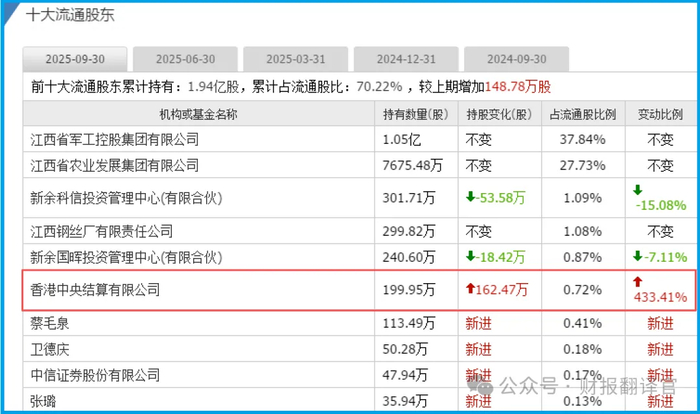
Task: Click 新余国晖投资管理中心(有限合伙) name
Action: click(x=126, y=257)
